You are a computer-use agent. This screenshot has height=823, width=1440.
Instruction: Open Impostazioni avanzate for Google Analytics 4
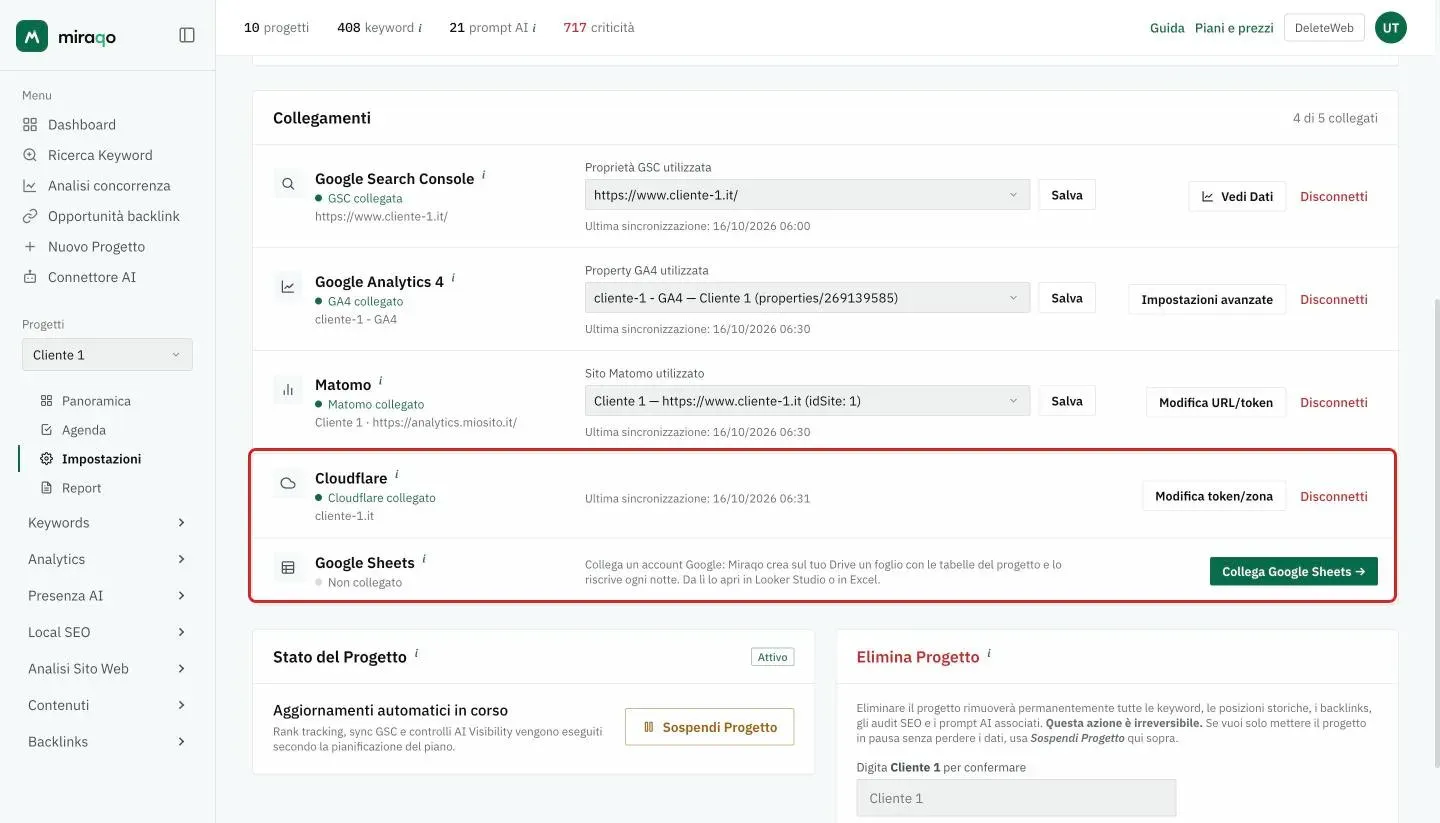1207,299
